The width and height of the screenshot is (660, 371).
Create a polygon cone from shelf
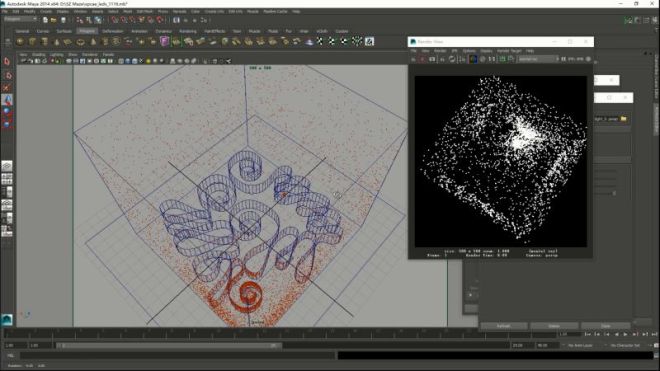point(56,41)
